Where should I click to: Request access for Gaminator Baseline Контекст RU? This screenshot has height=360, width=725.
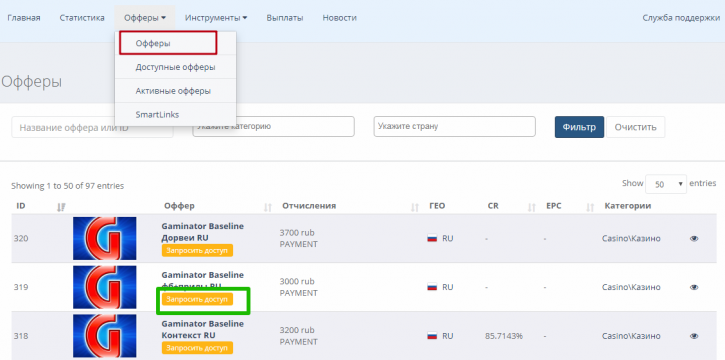click(197, 348)
